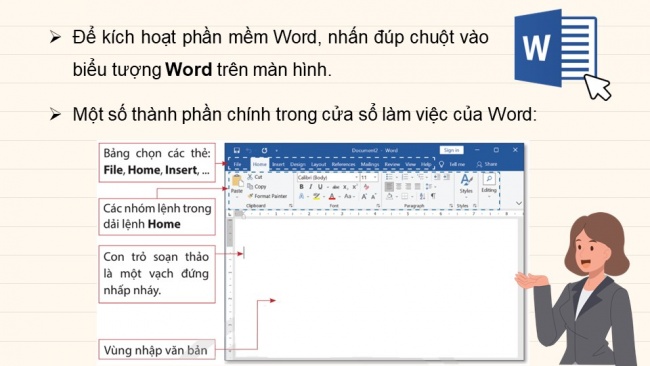Open the Calibri (Body) font dropdown
Image resolution: width=650 pixels, height=366 pixels.
click(x=327, y=177)
